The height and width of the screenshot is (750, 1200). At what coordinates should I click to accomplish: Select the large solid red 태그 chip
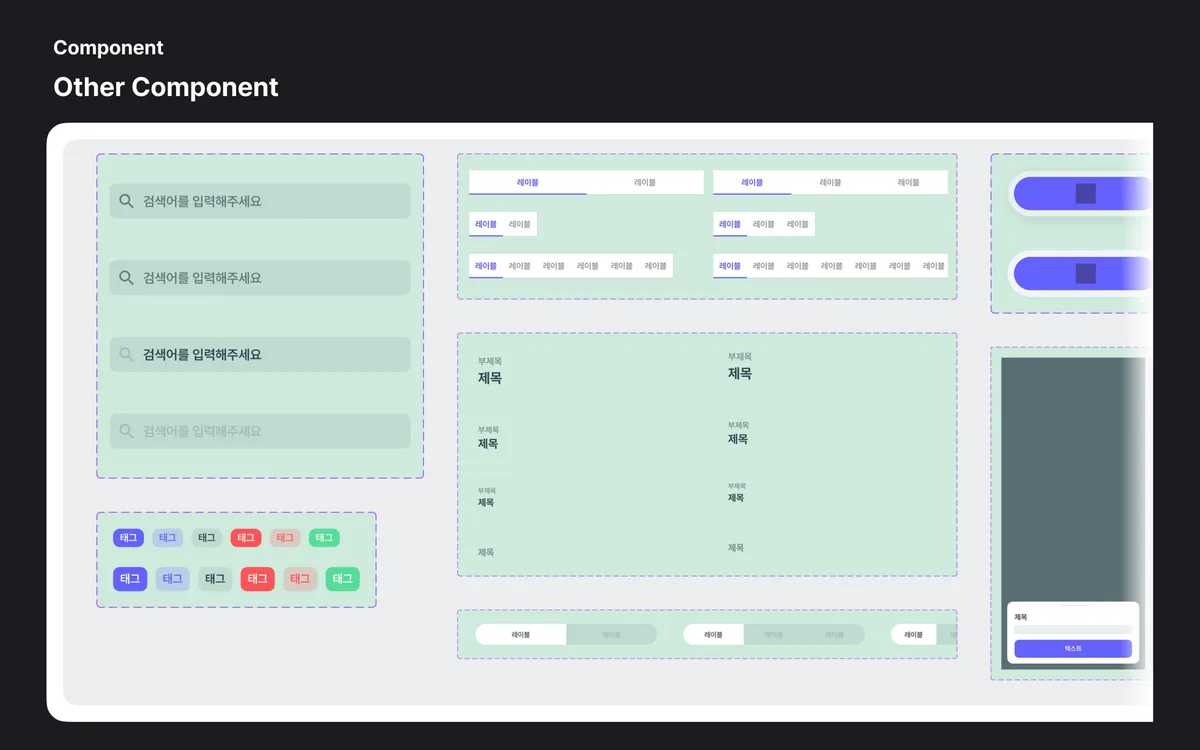pos(258,579)
